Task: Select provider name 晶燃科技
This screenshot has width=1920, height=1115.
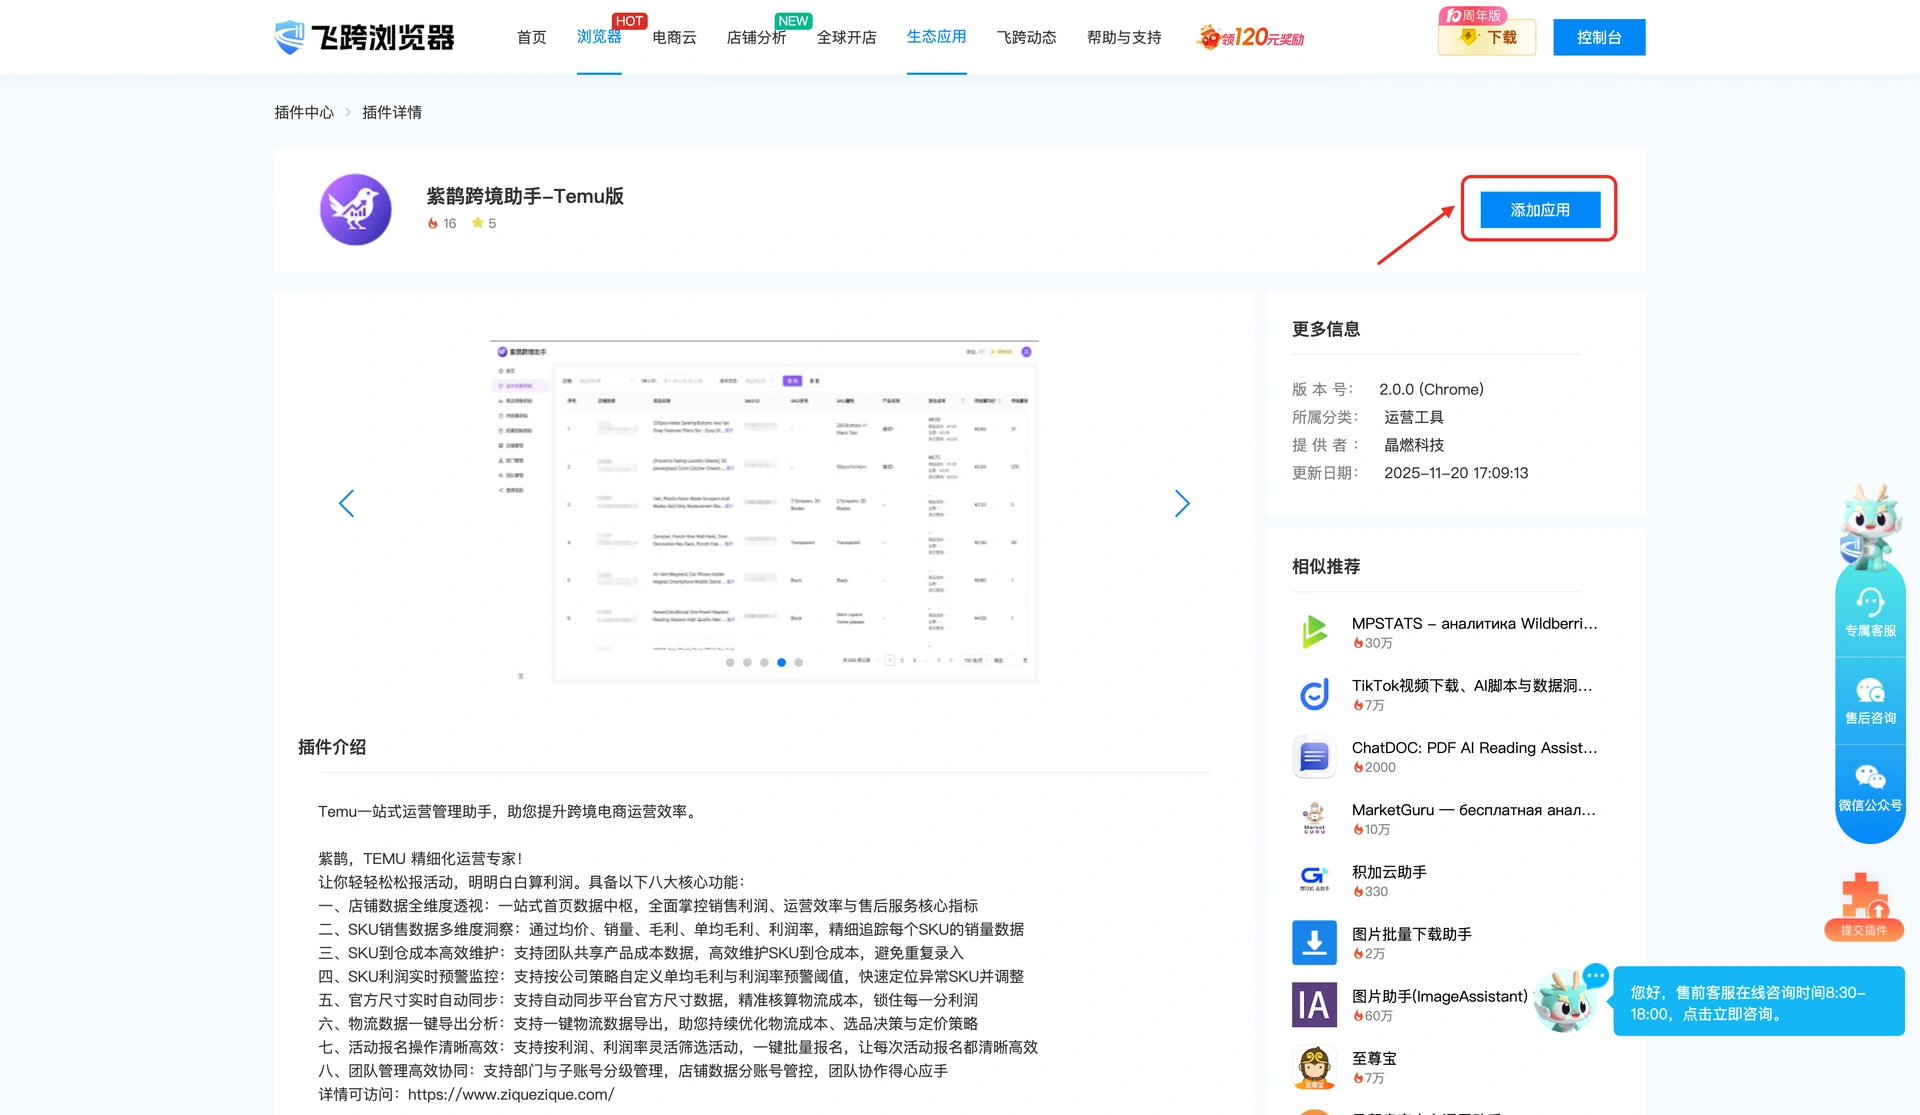Action: click(1413, 445)
